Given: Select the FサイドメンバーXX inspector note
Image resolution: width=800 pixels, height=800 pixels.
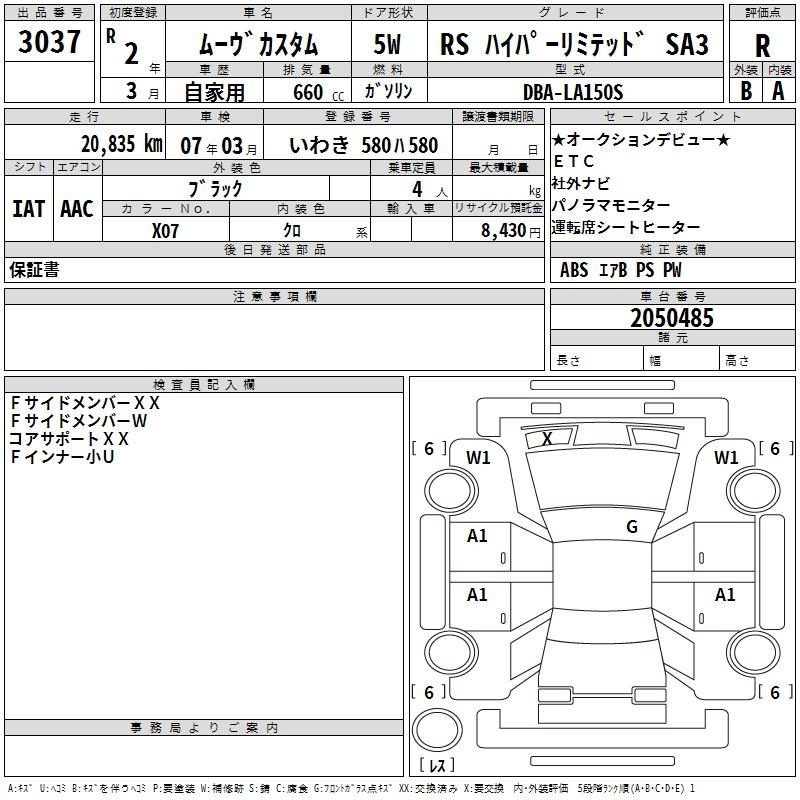Looking at the screenshot, I should coord(85,403).
